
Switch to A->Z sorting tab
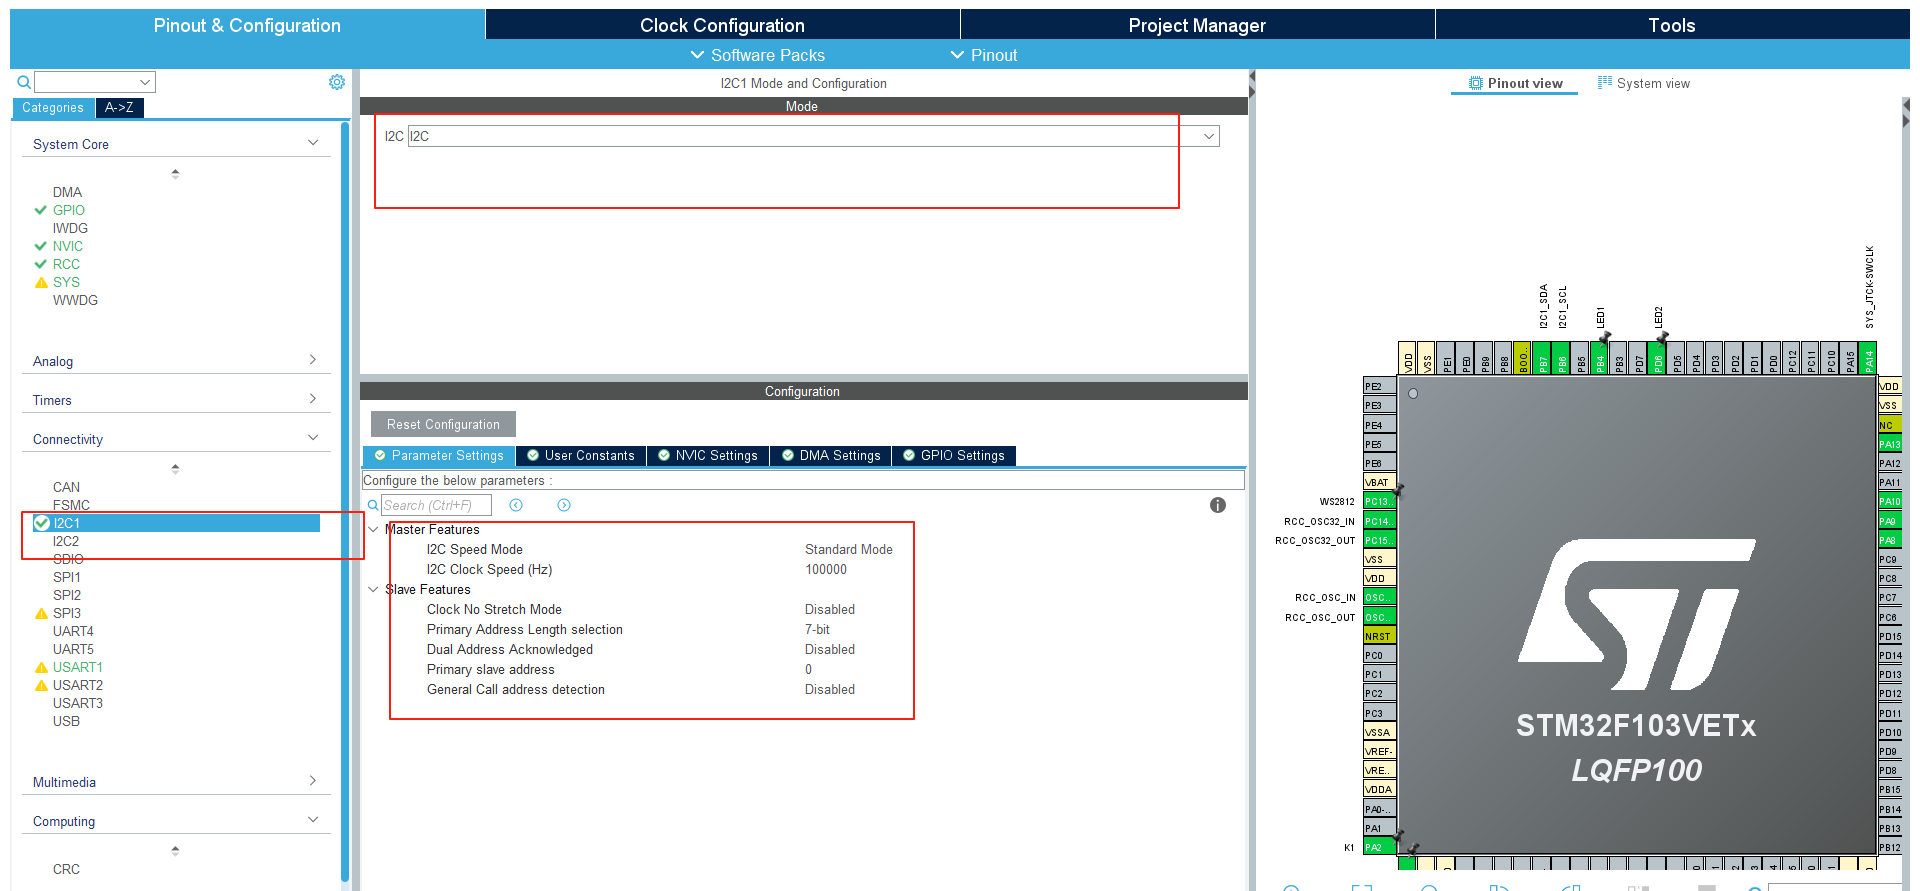pyautogui.click(x=119, y=107)
